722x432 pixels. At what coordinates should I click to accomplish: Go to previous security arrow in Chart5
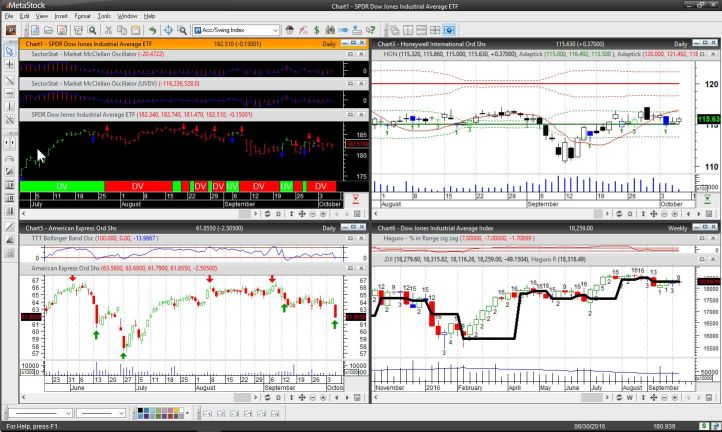pos(337,397)
